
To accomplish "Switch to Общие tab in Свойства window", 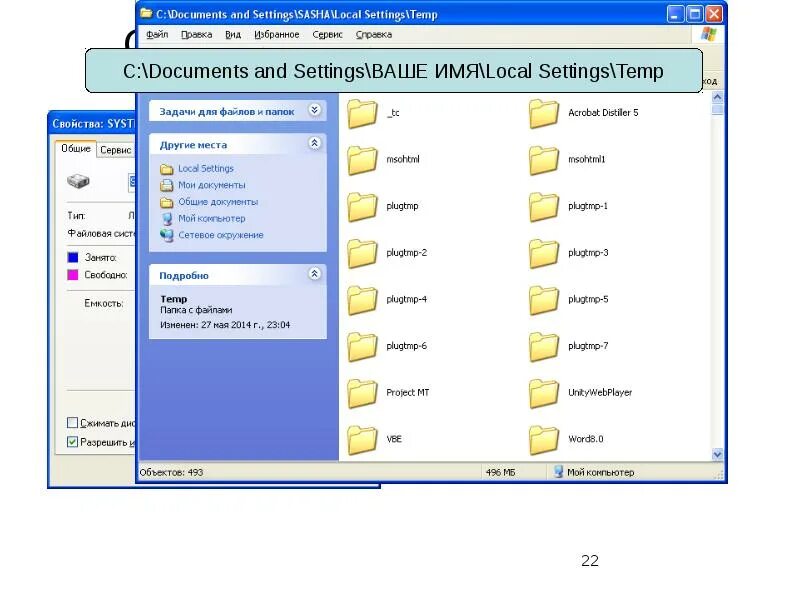I will pyautogui.click(x=76, y=148).
